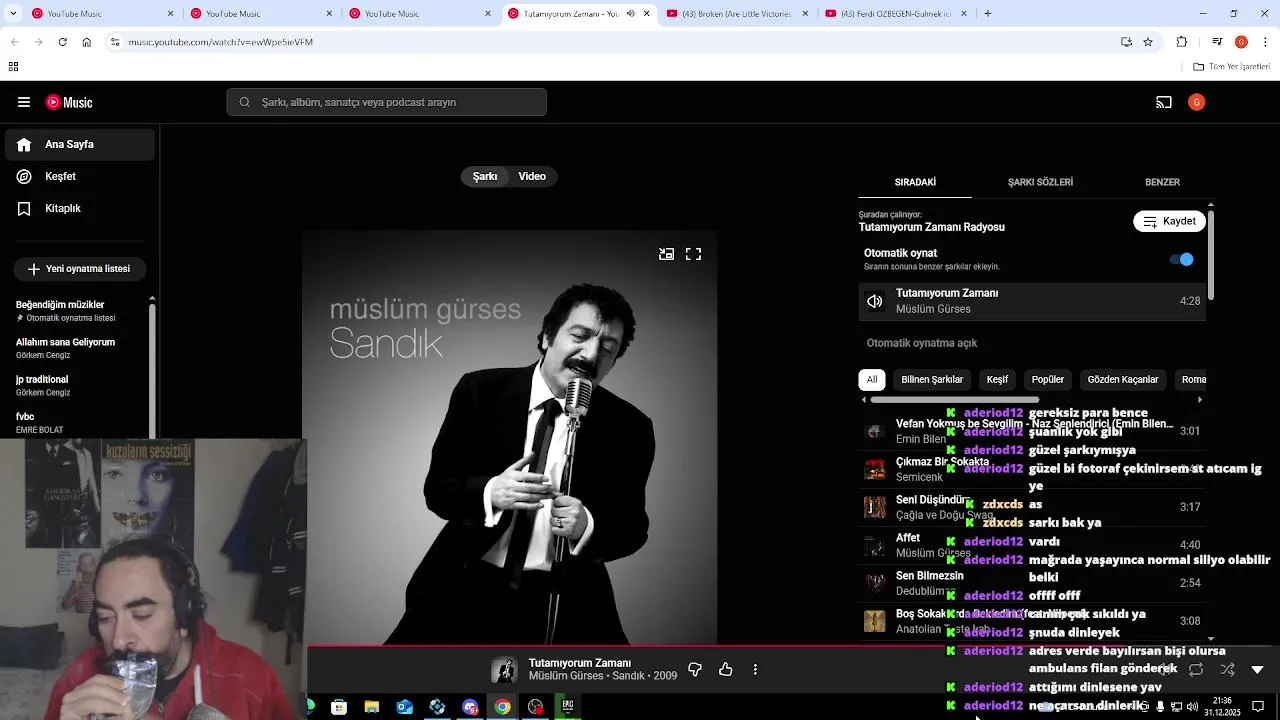Click the chips horizontal scrollbar

click(x=955, y=400)
